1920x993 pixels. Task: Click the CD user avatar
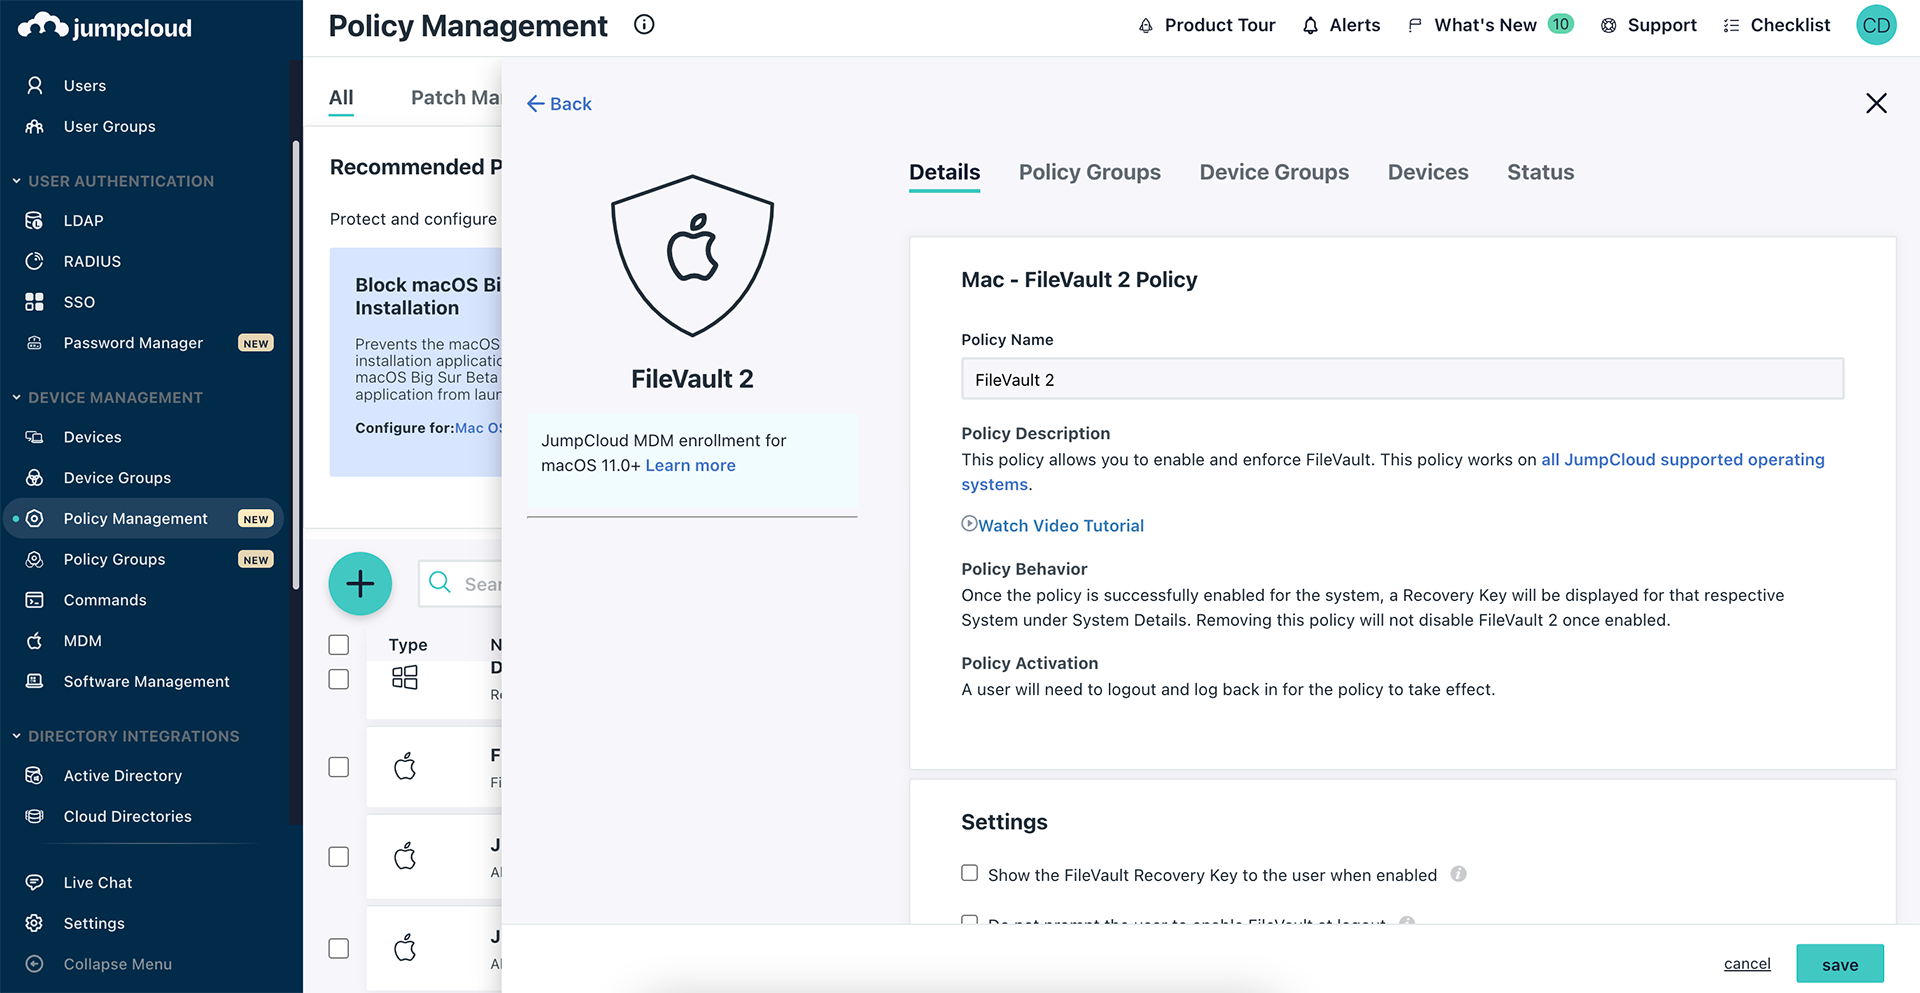[x=1876, y=26]
